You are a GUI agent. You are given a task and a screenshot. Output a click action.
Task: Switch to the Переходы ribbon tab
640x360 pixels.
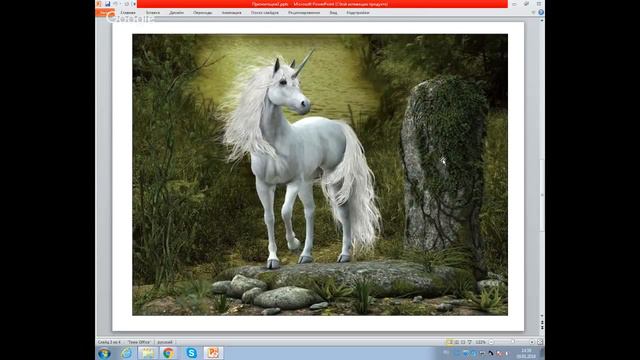coord(202,13)
